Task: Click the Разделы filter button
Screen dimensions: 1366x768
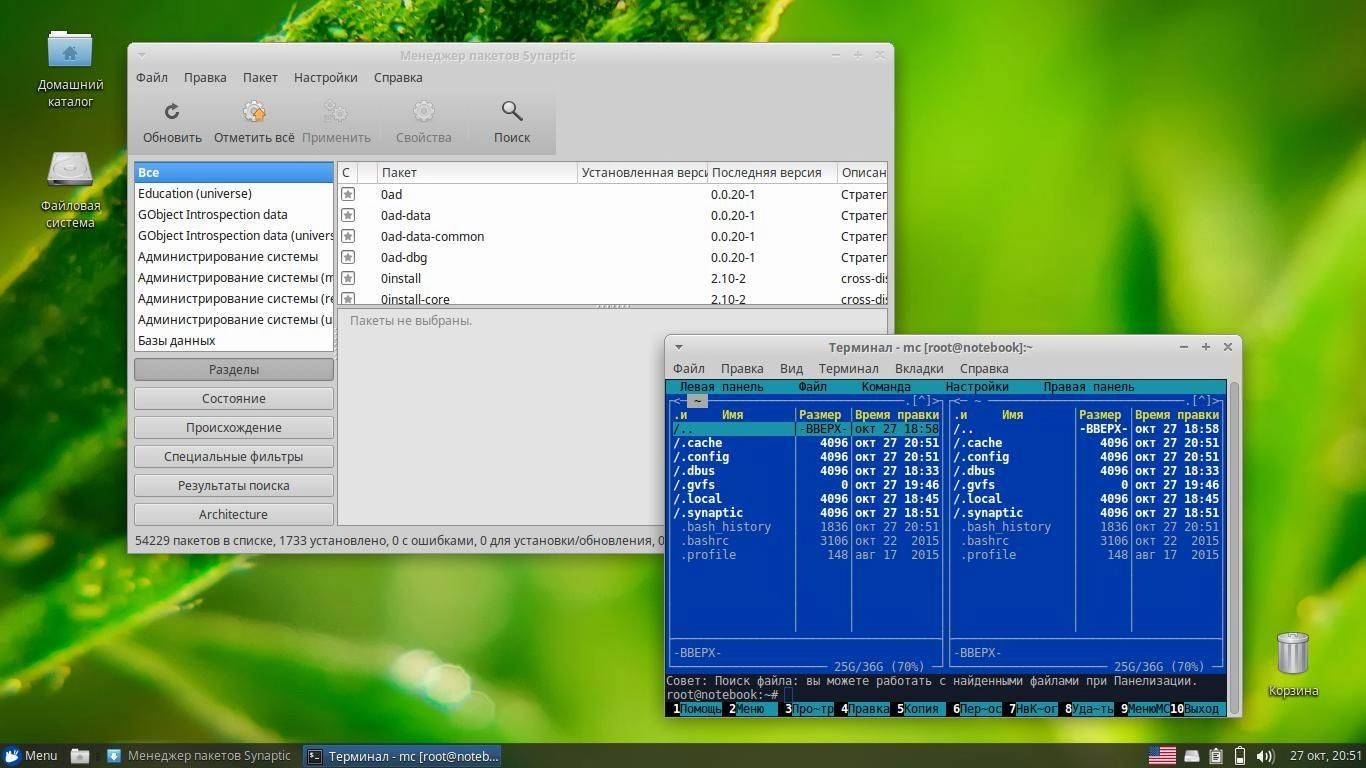Action: click(x=234, y=369)
